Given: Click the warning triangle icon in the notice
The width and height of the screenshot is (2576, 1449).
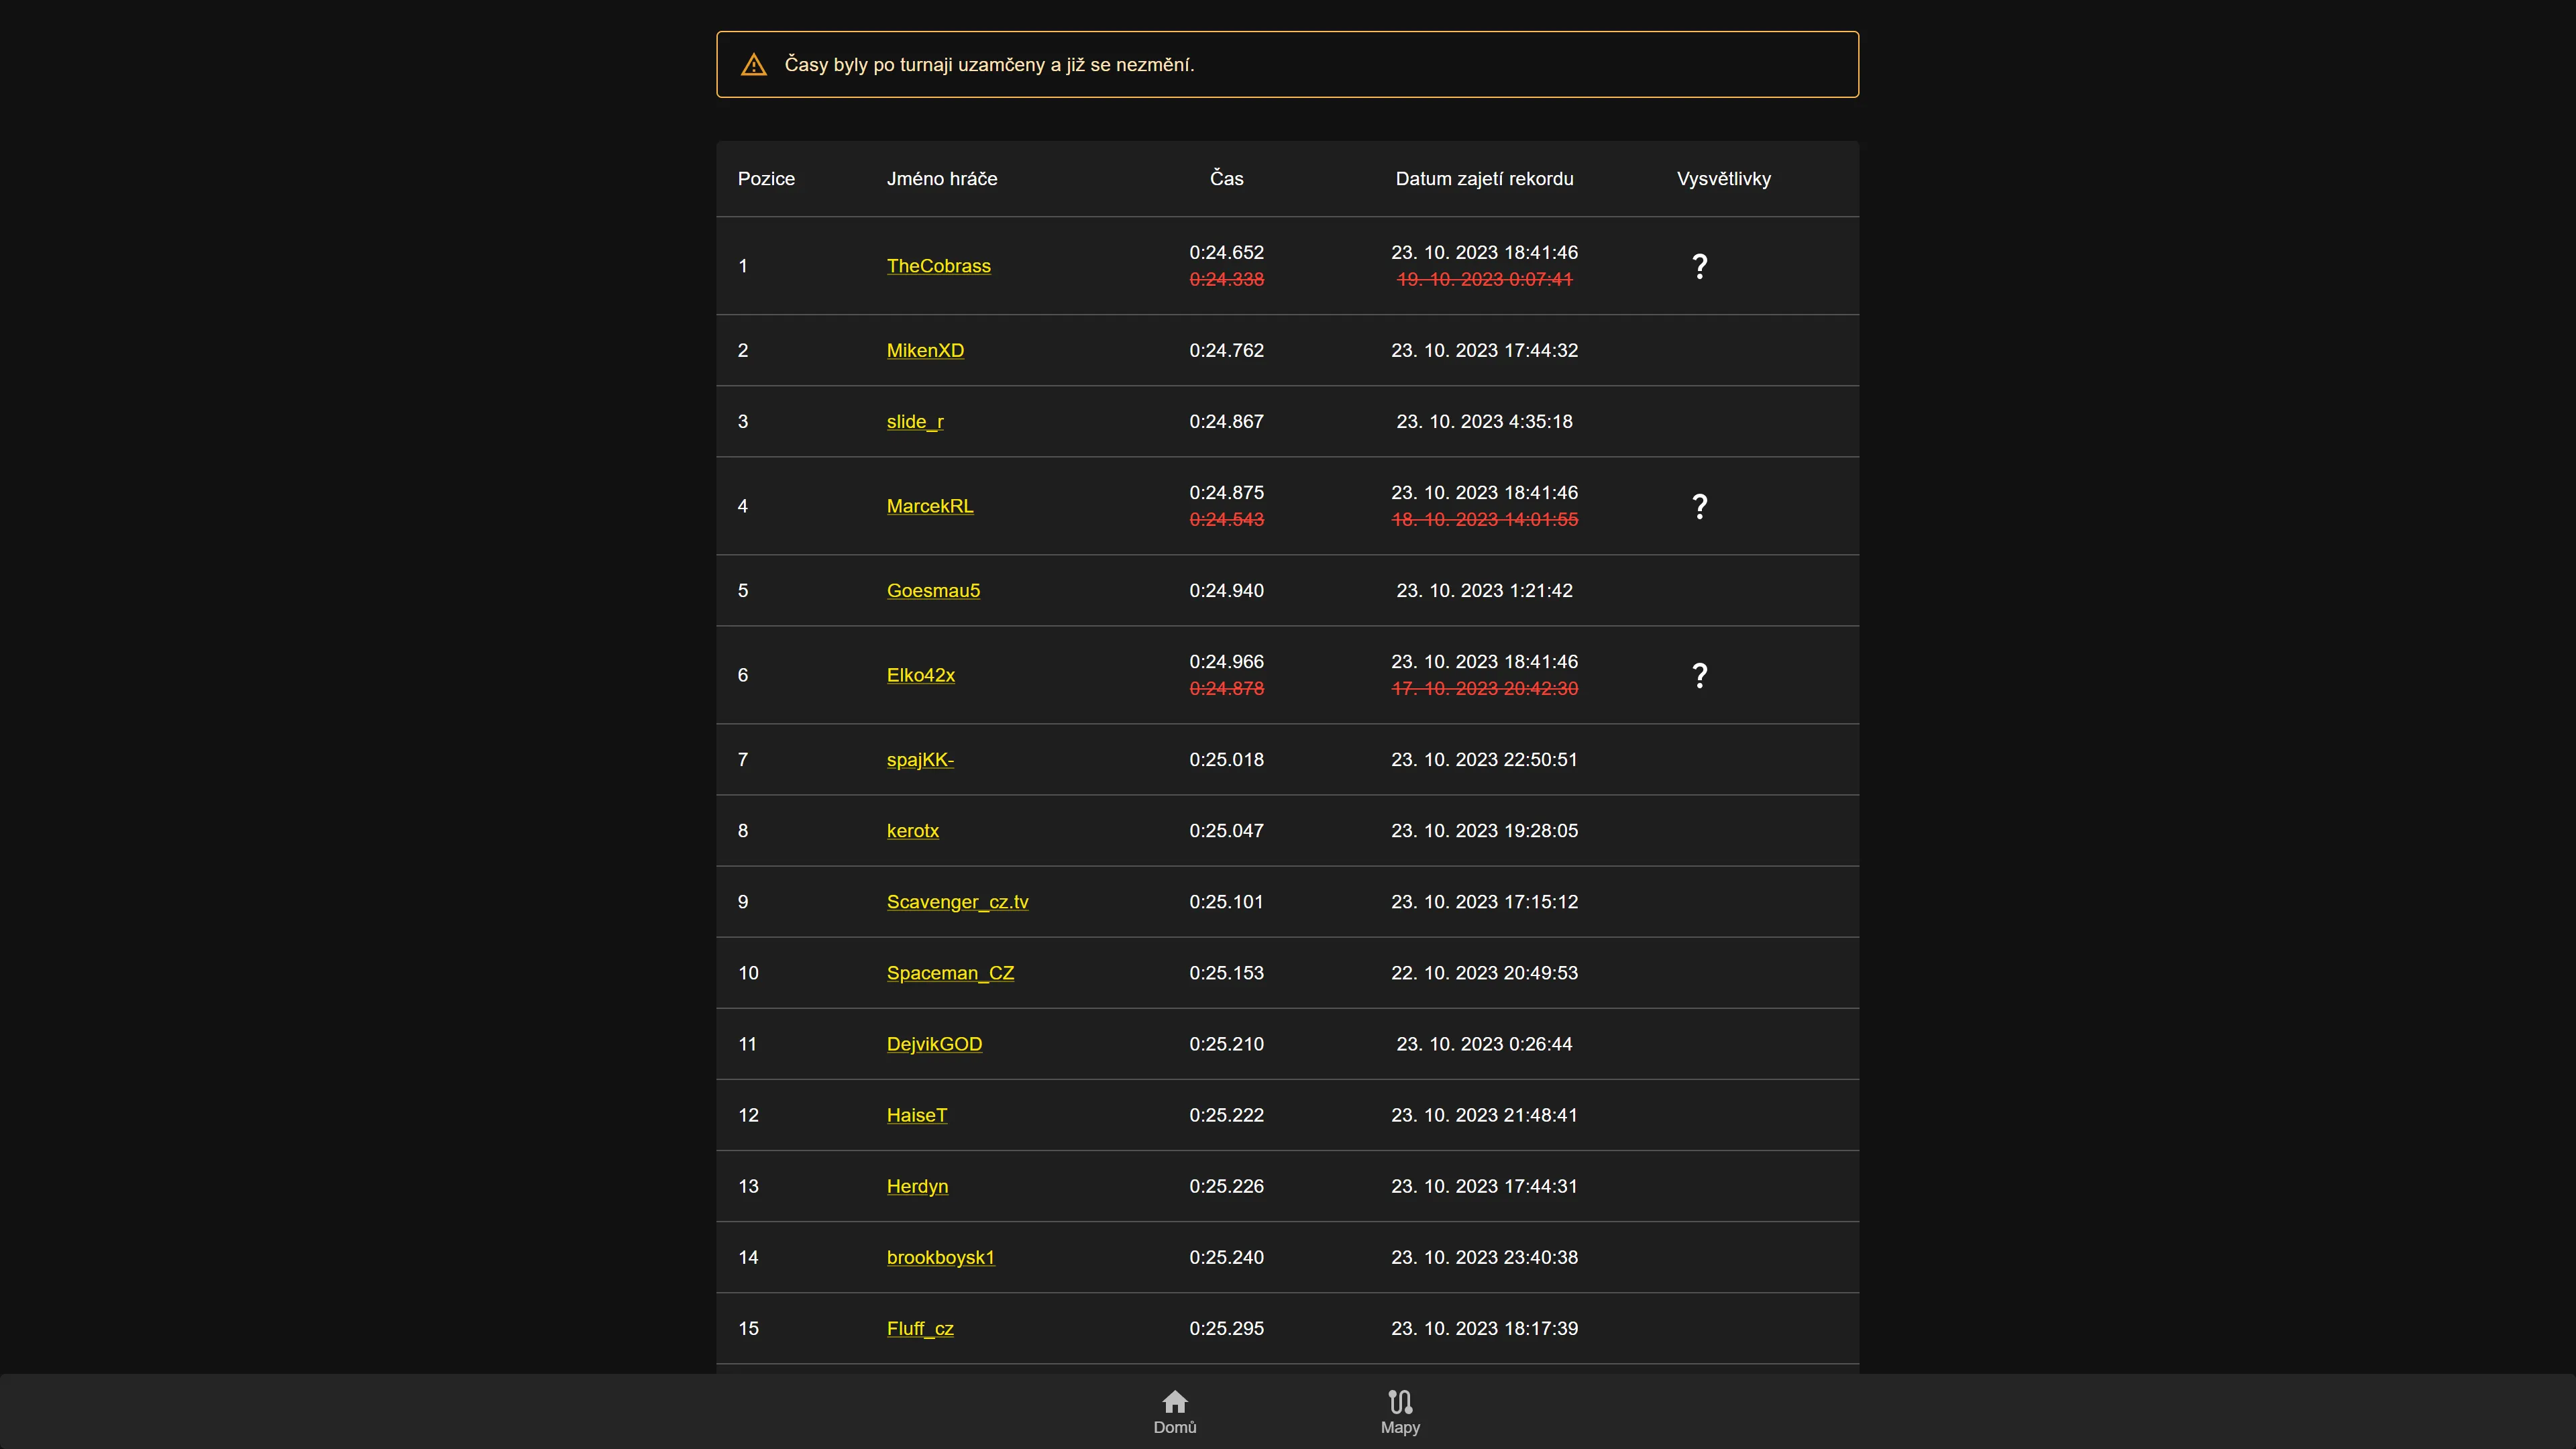Looking at the screenshot, I should pos(753,65).
